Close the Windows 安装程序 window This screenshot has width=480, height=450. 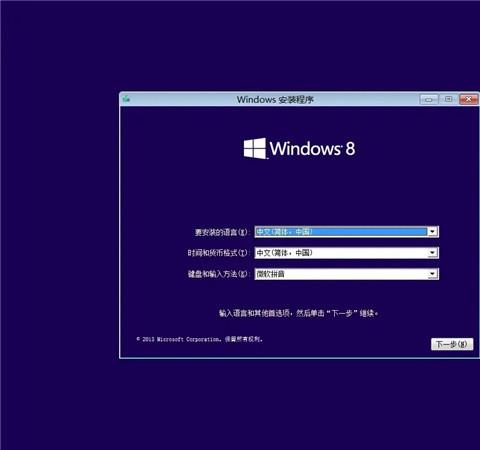(x=468, y=99)
